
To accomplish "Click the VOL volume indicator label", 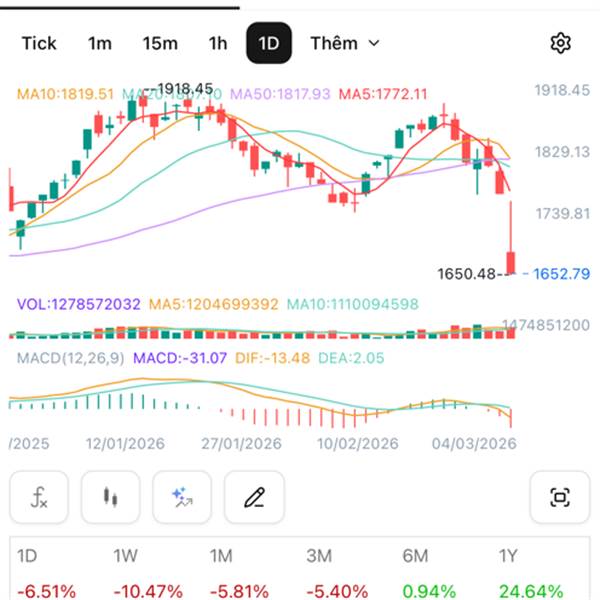I will point(75,304).
